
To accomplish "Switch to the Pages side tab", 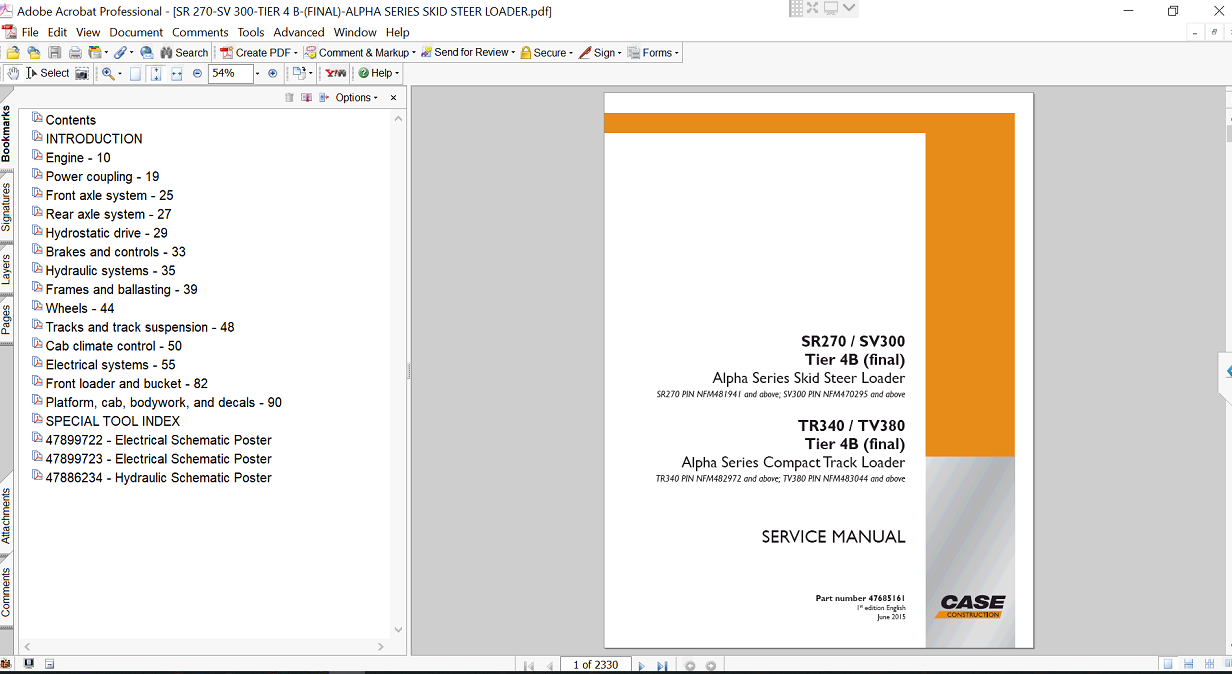I will (x=6, y=319).
